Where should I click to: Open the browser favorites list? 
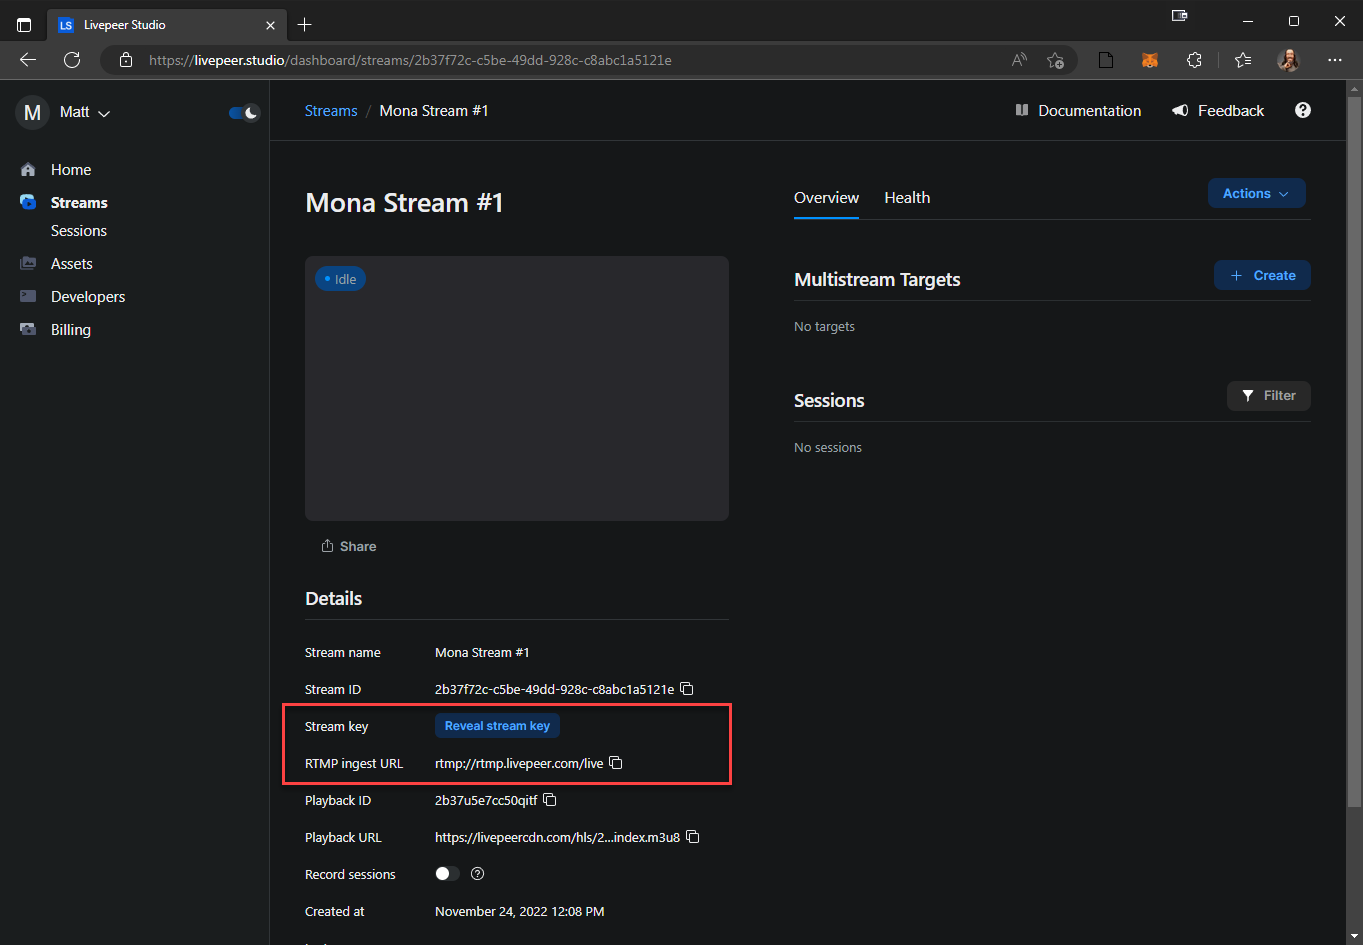pos(1243,60)
